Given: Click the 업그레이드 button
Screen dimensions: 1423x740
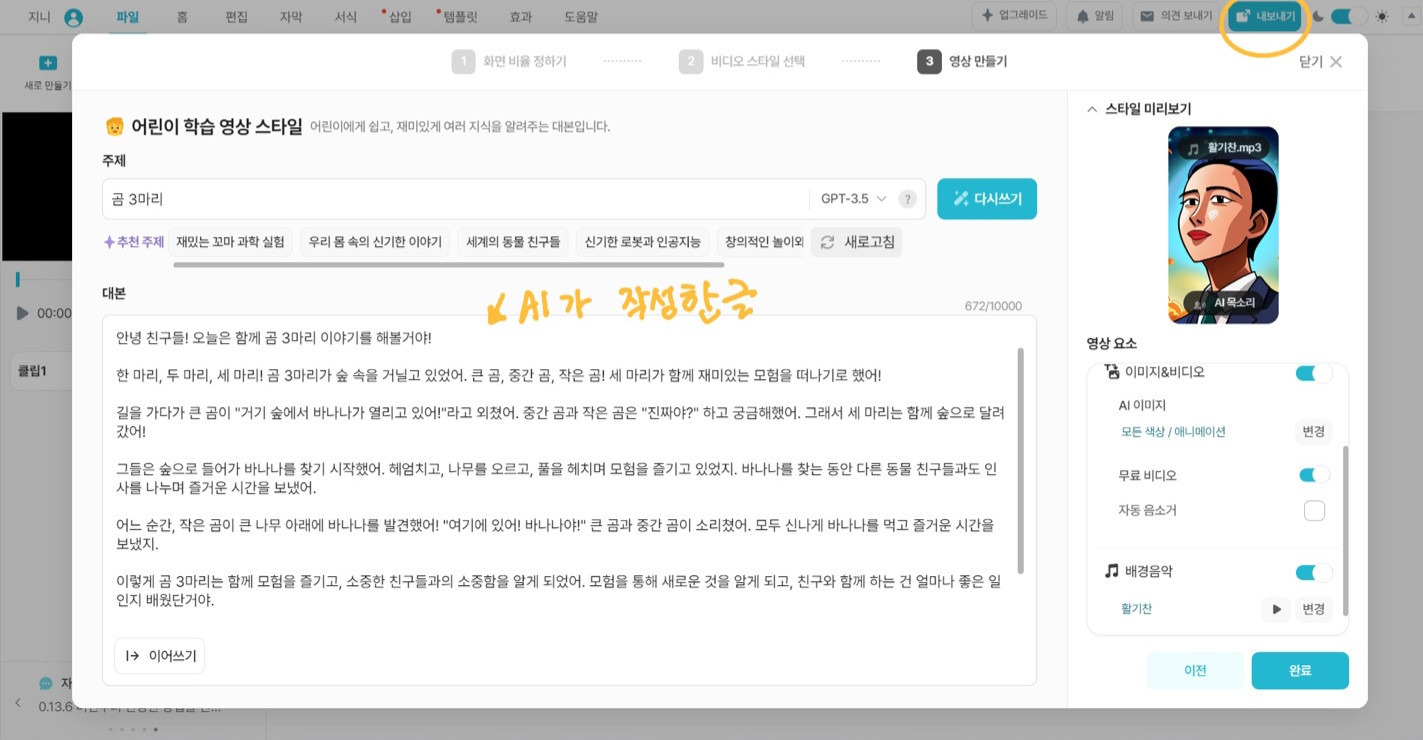Looking at the screenshot, I should click(x=1014, y=16).
